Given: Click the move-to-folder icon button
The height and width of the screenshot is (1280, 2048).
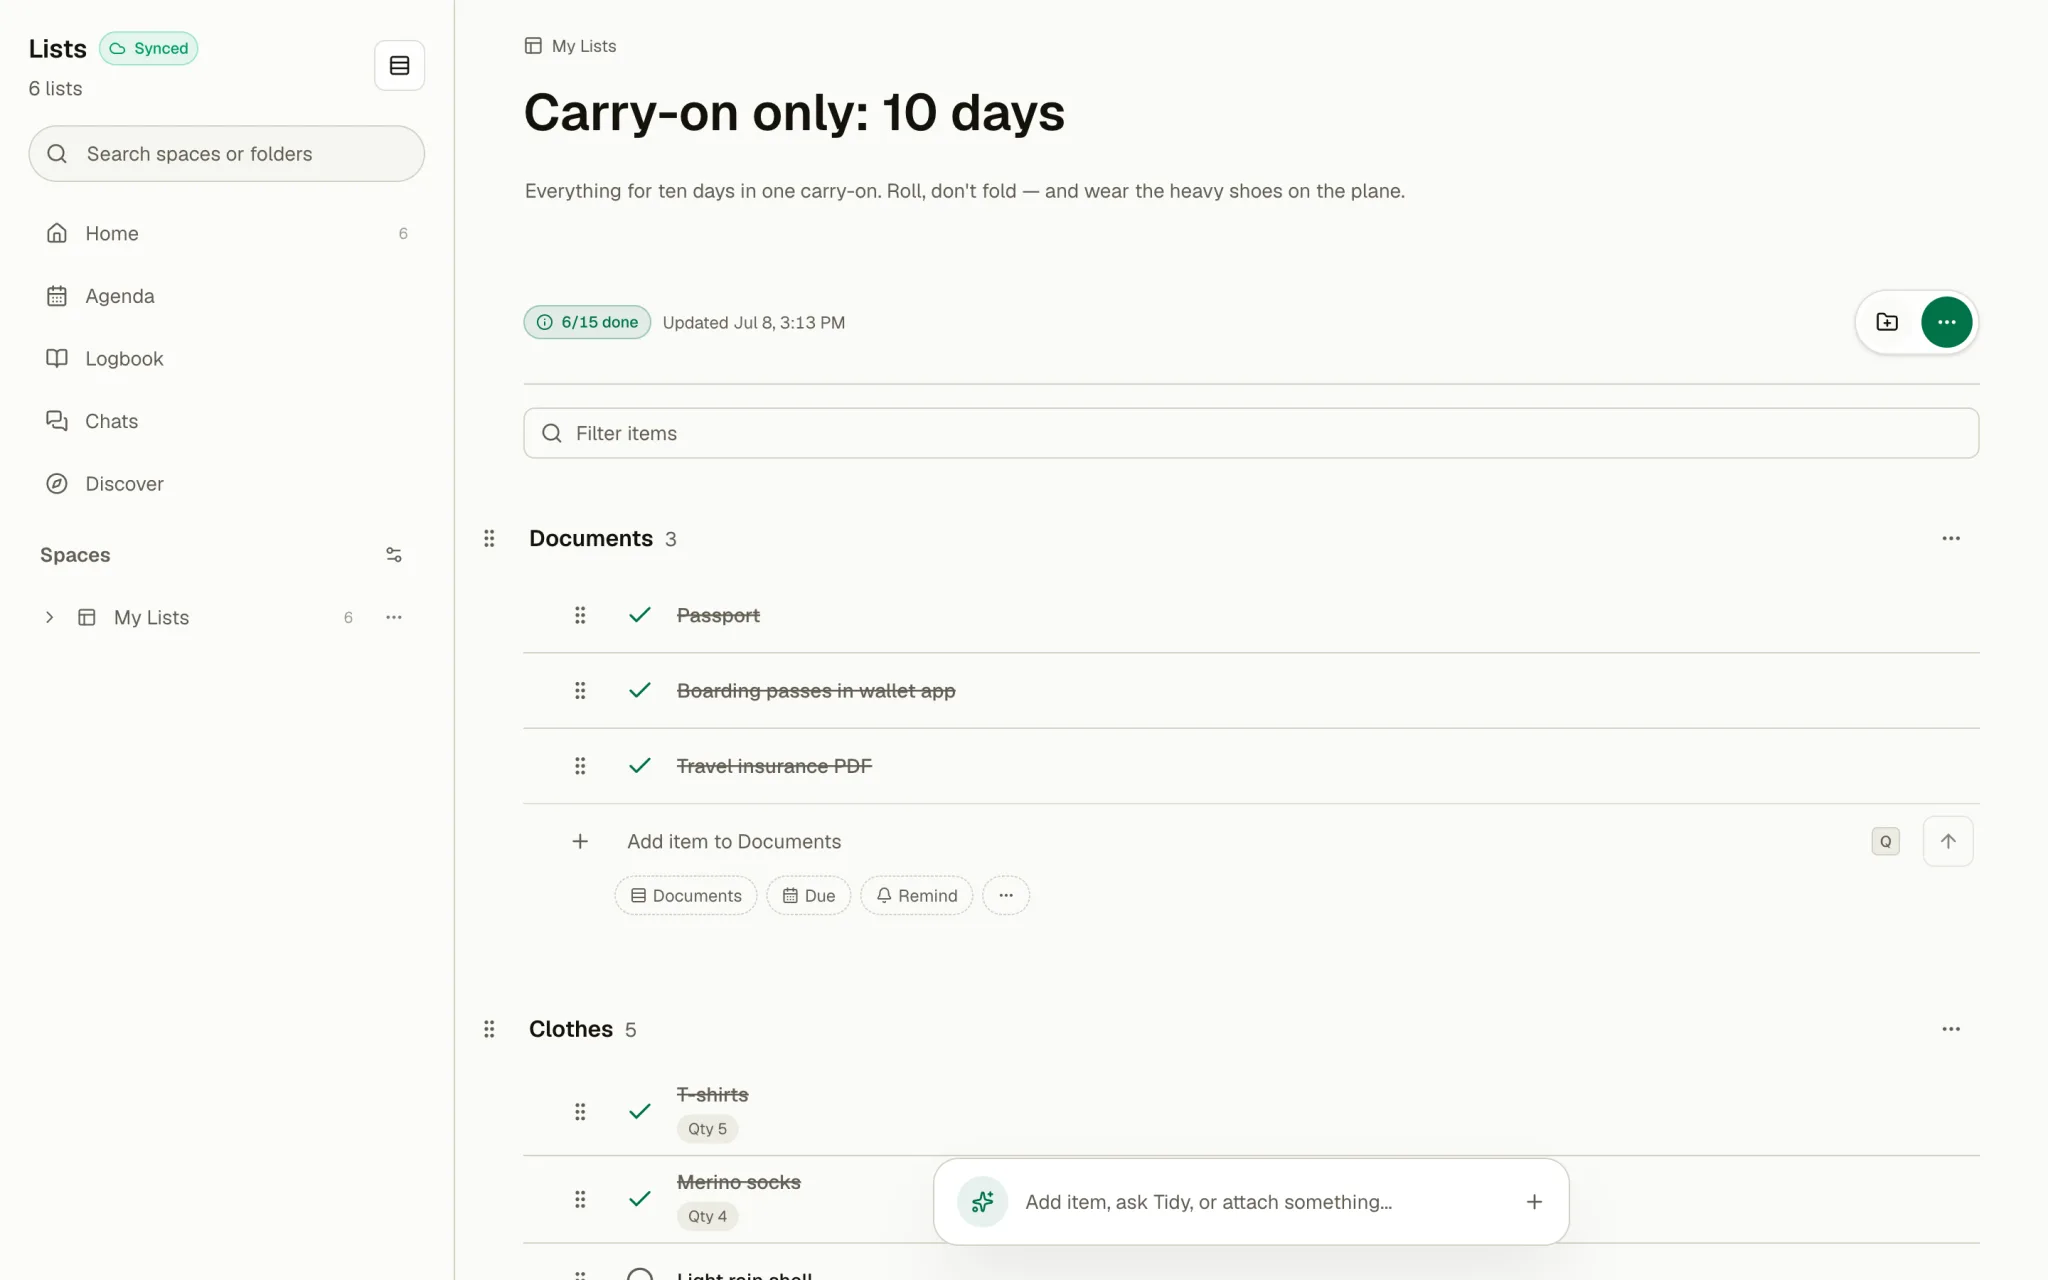Looking at the screenshot, I should pyautogui.click(x=1887, y=322).
